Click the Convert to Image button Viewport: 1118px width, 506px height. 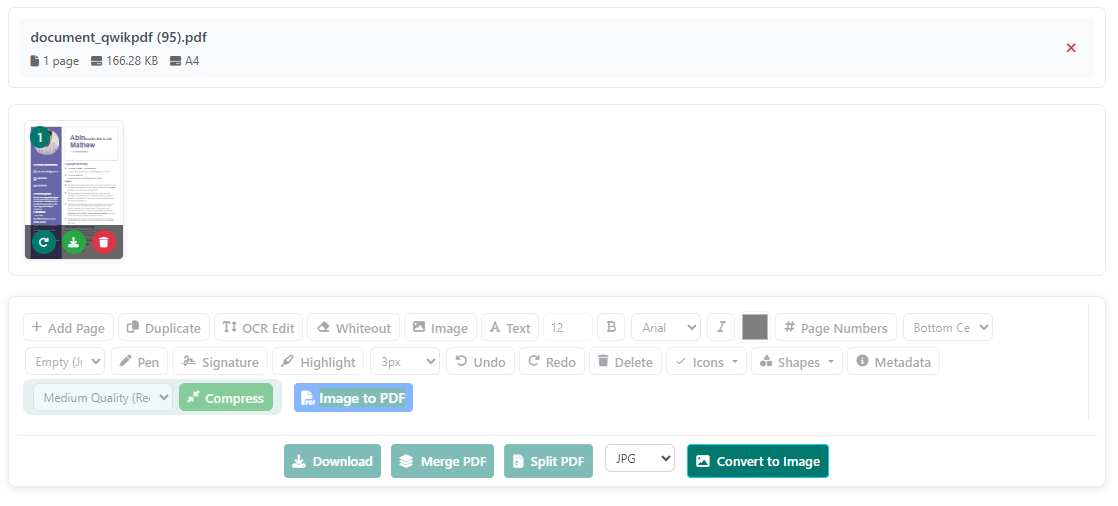tap(758, 461)
